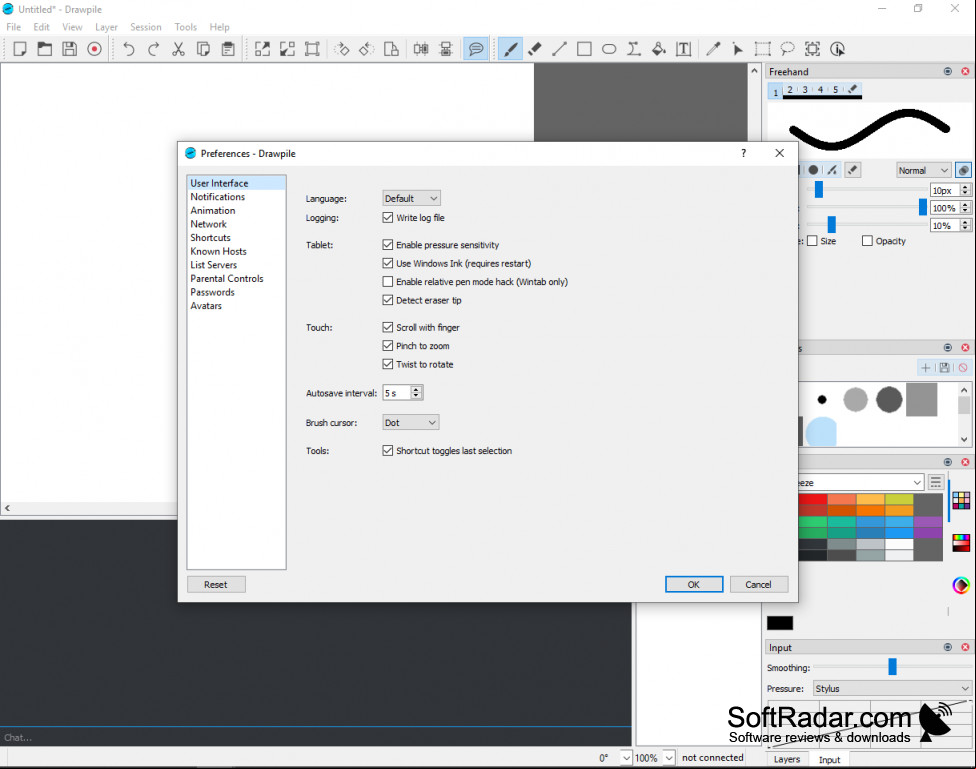The image size is (976, 769).
Task: Uncheck Scroll with finger
Action: pyautogui.click(x=388, y=327)
